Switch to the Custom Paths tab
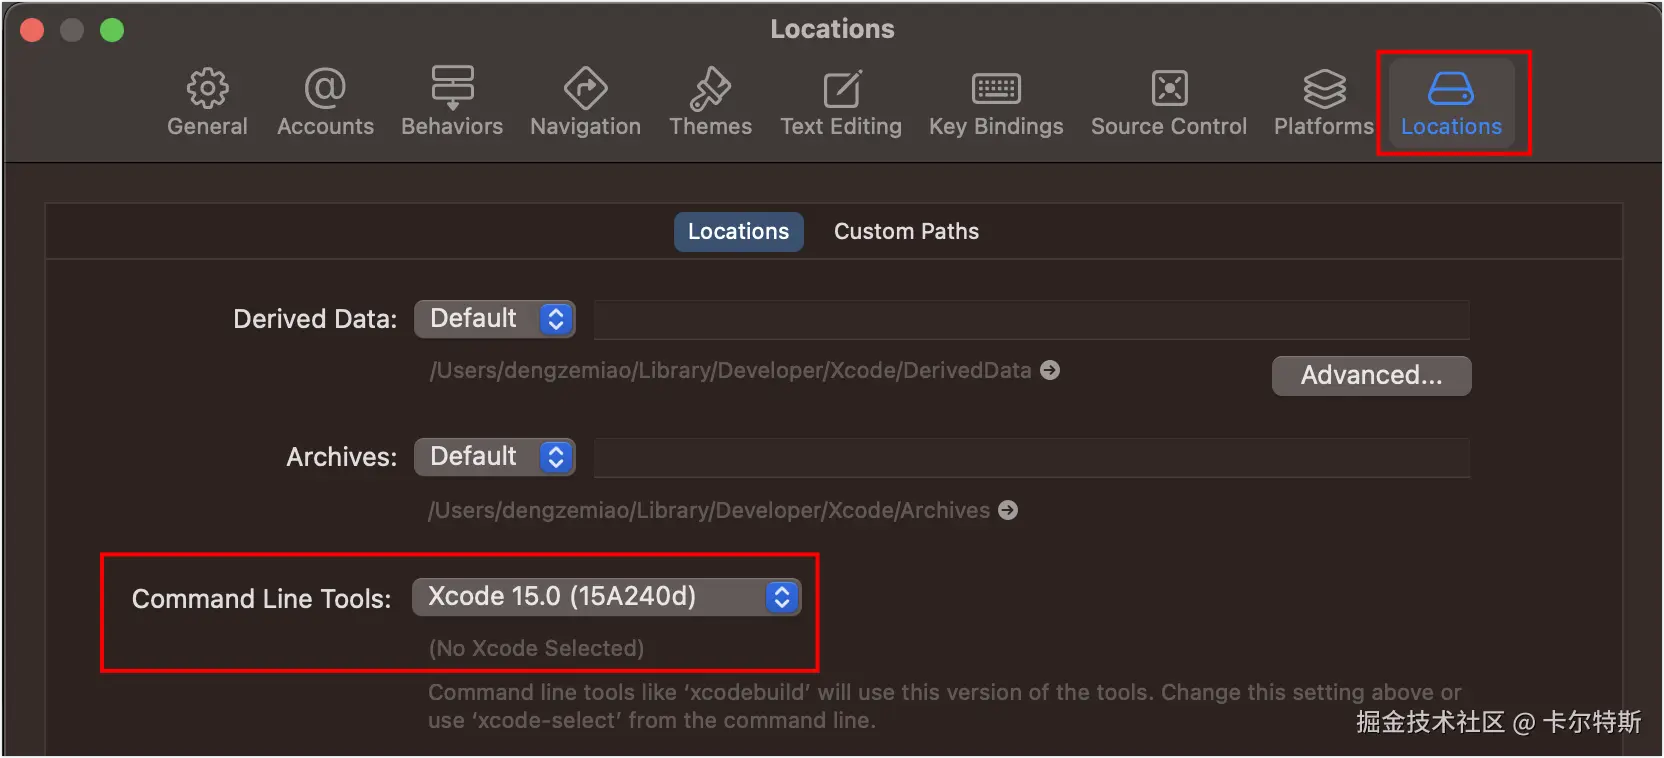Screen dimensions: 1664x758 pyautogui.click(x=906, y=232)
